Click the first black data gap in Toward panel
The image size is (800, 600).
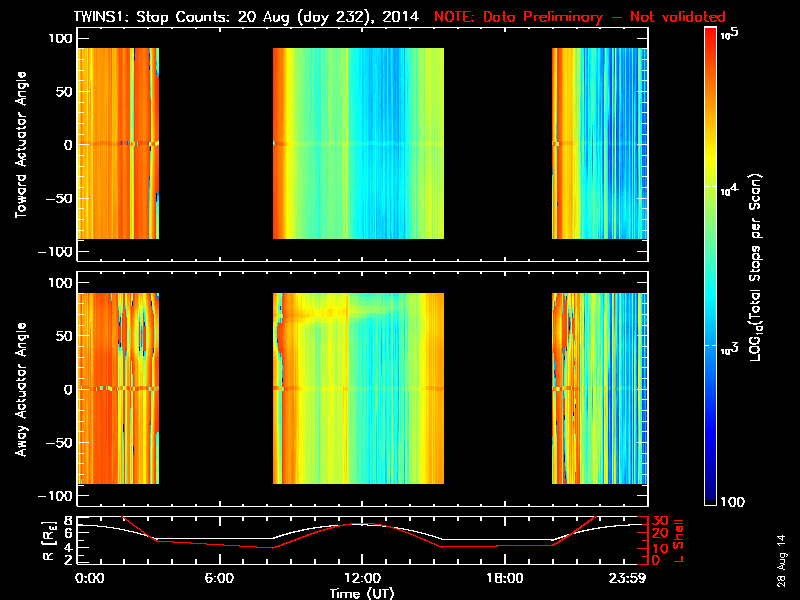click(216, 144)
